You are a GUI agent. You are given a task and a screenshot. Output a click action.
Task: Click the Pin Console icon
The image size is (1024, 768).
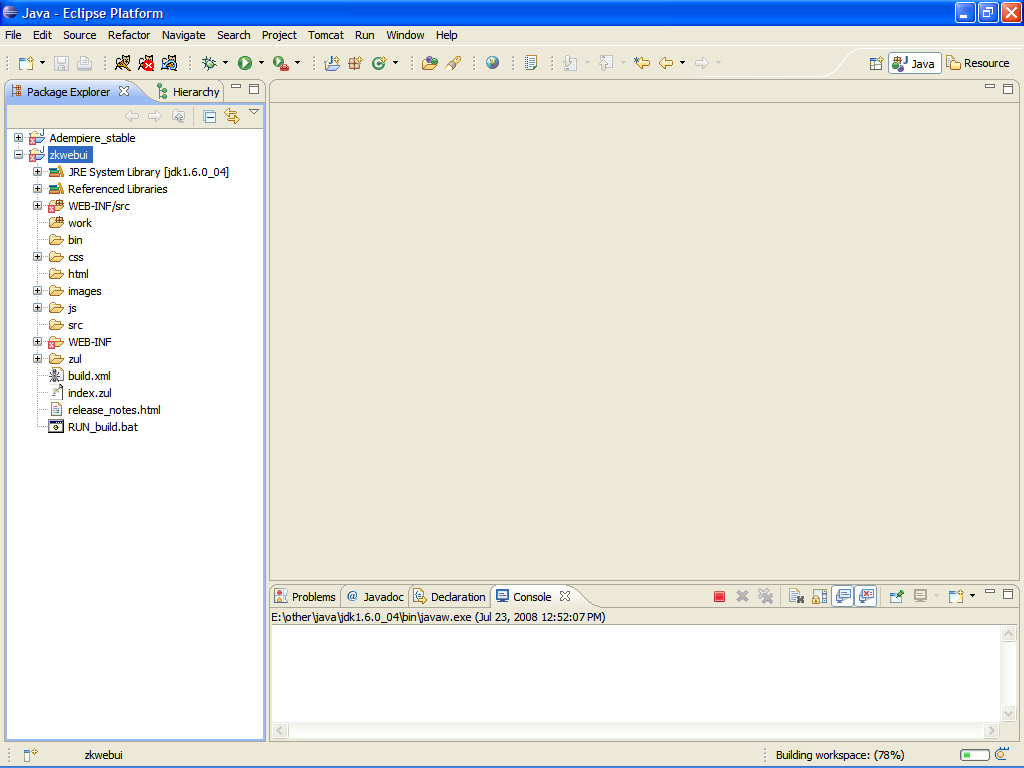click(897, 596)
